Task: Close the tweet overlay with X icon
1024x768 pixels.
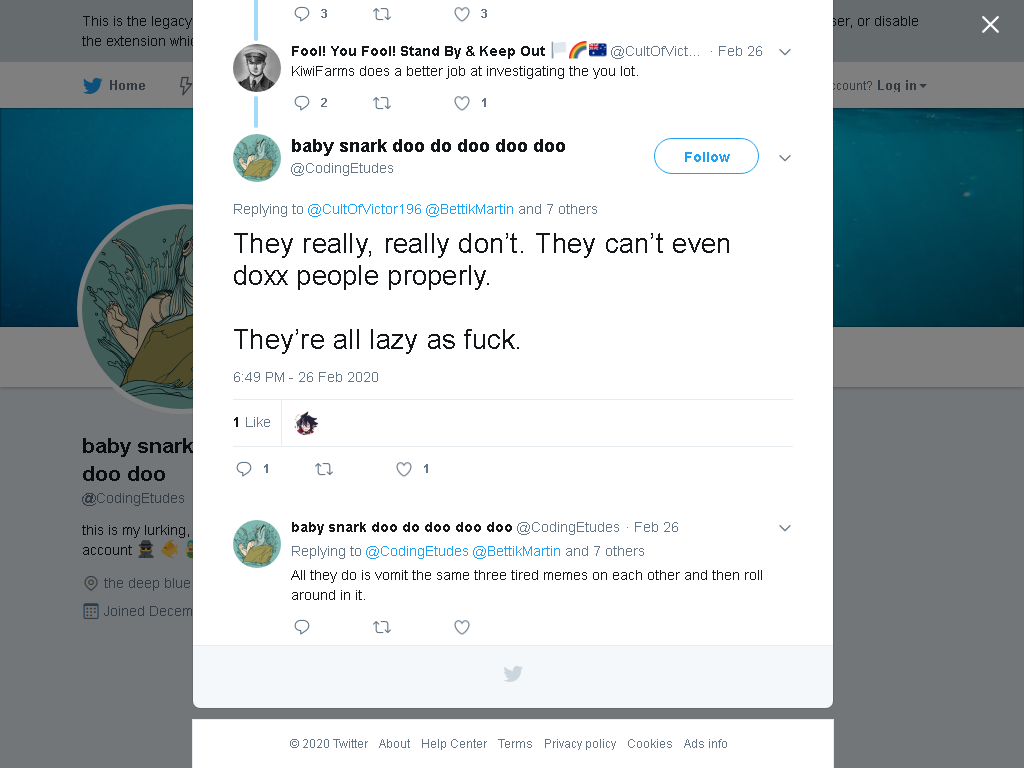Action: [x=990, y=25]
